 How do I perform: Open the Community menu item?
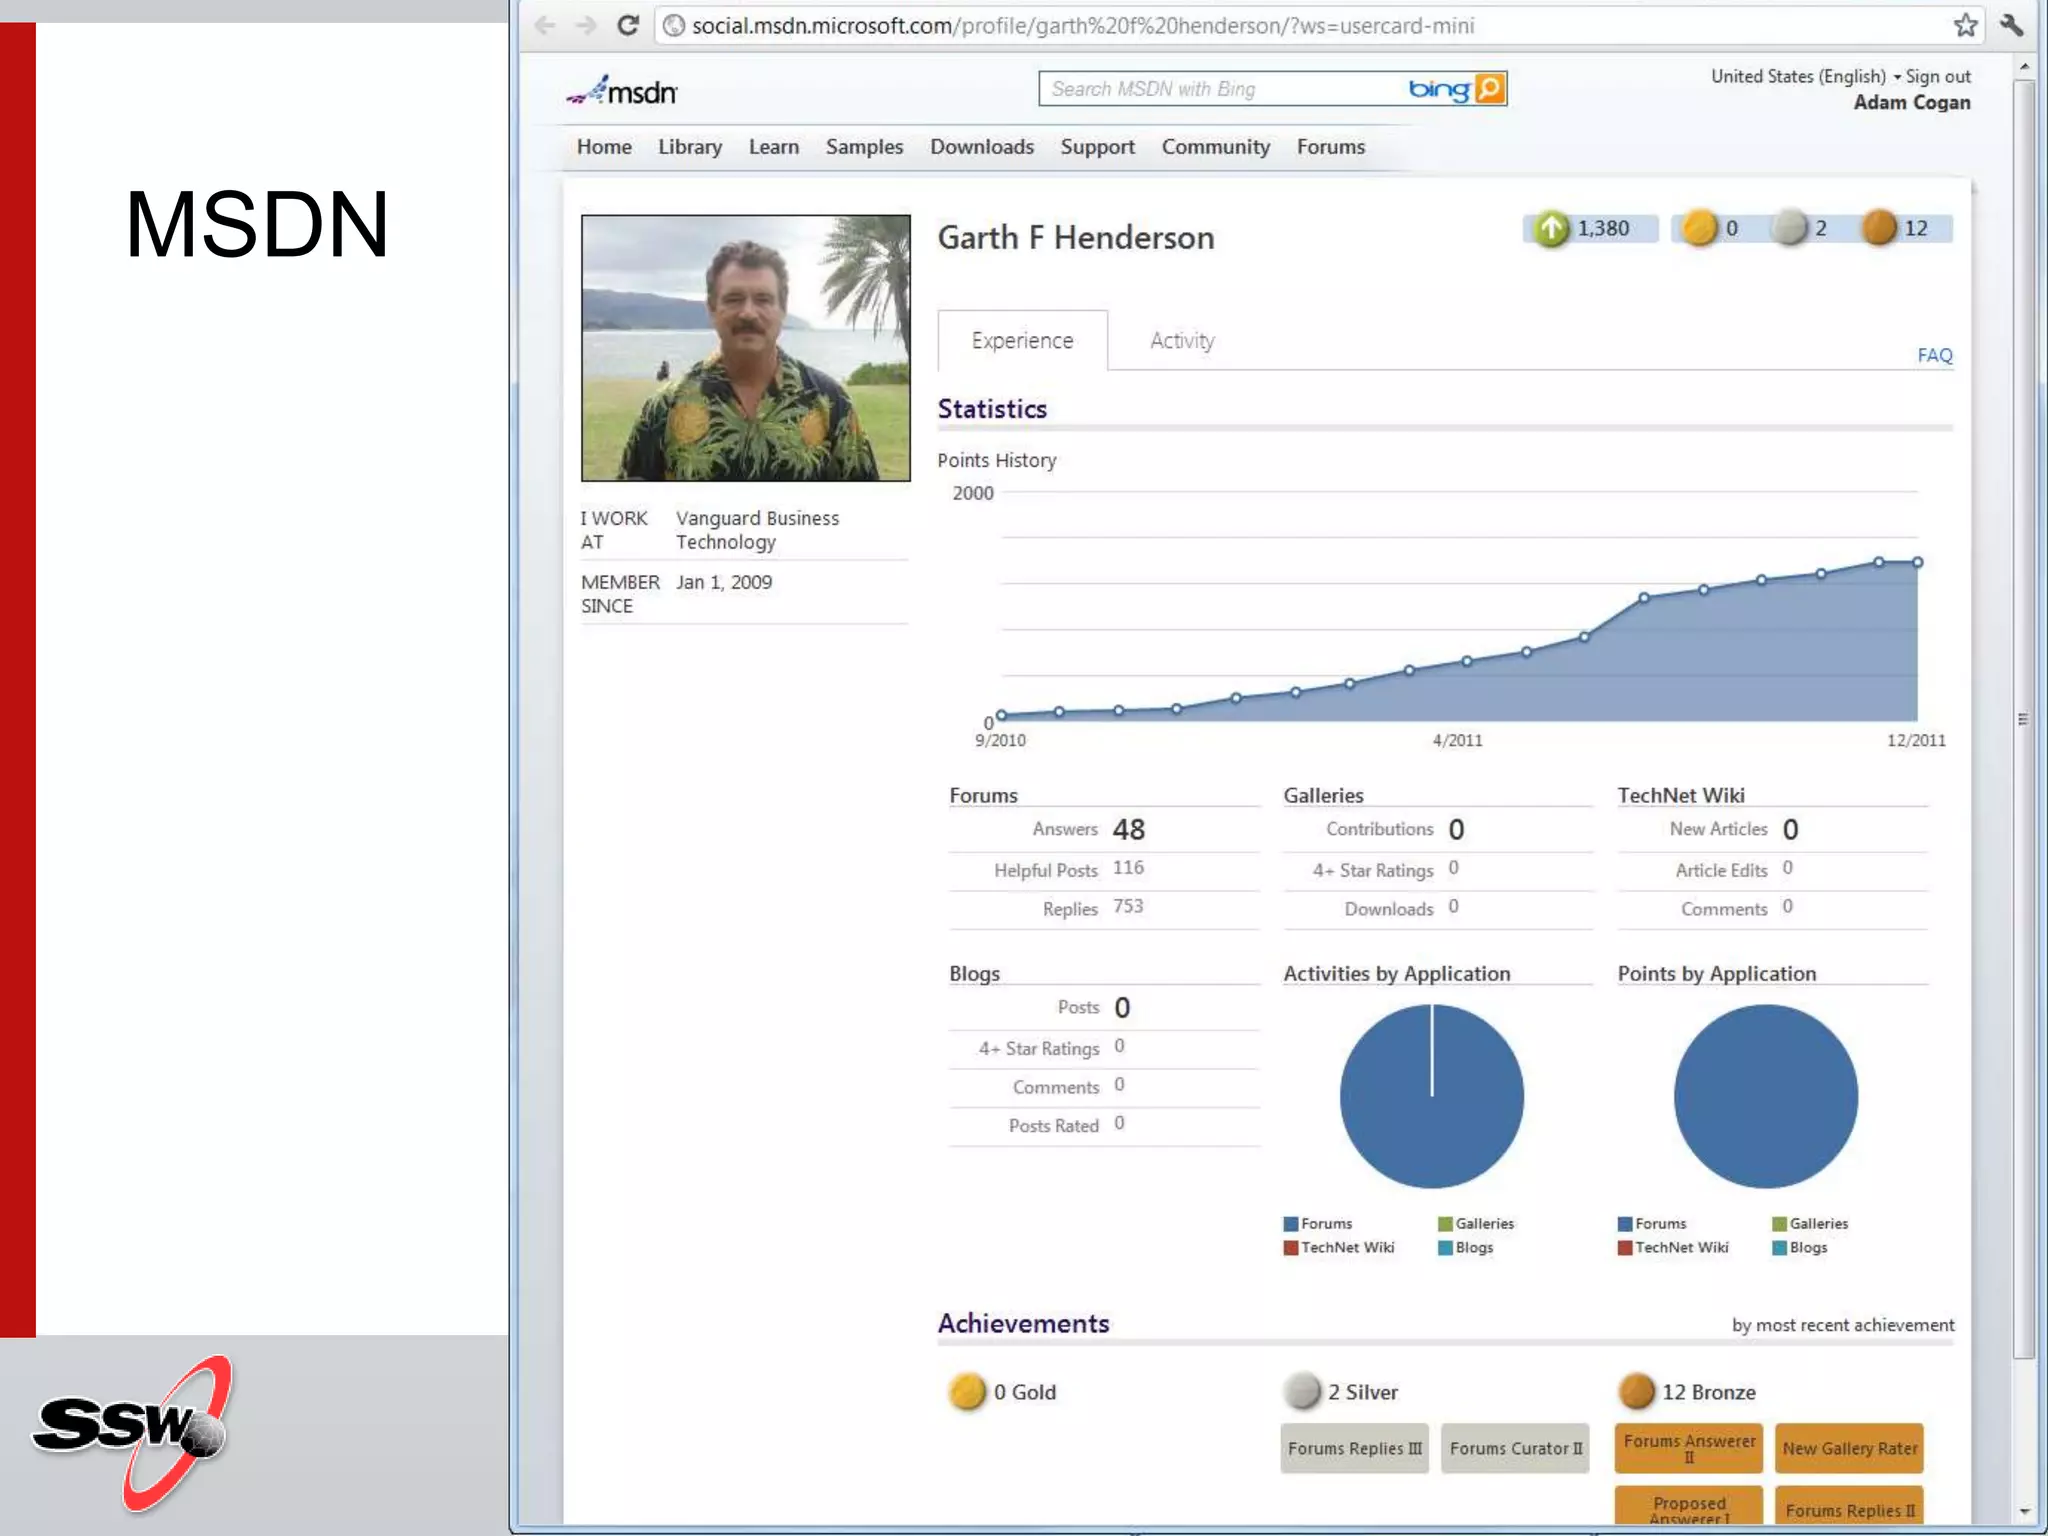tap(1216, 147)
